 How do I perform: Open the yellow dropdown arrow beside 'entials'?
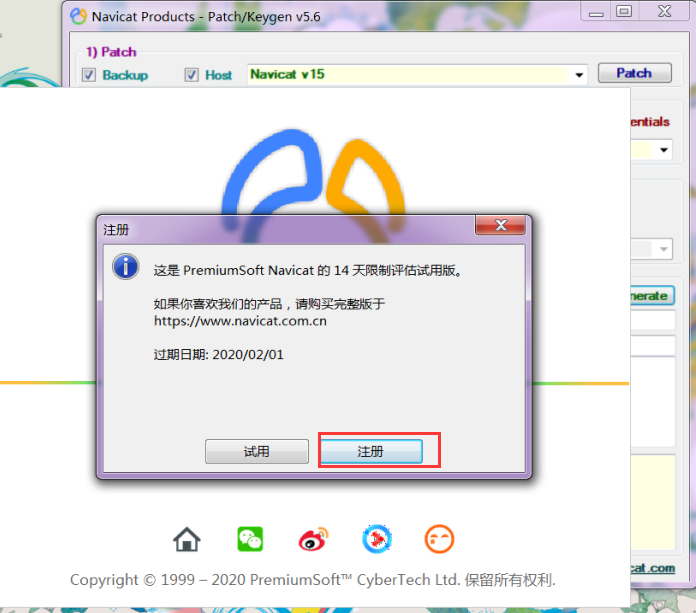(x=664, y=150)
